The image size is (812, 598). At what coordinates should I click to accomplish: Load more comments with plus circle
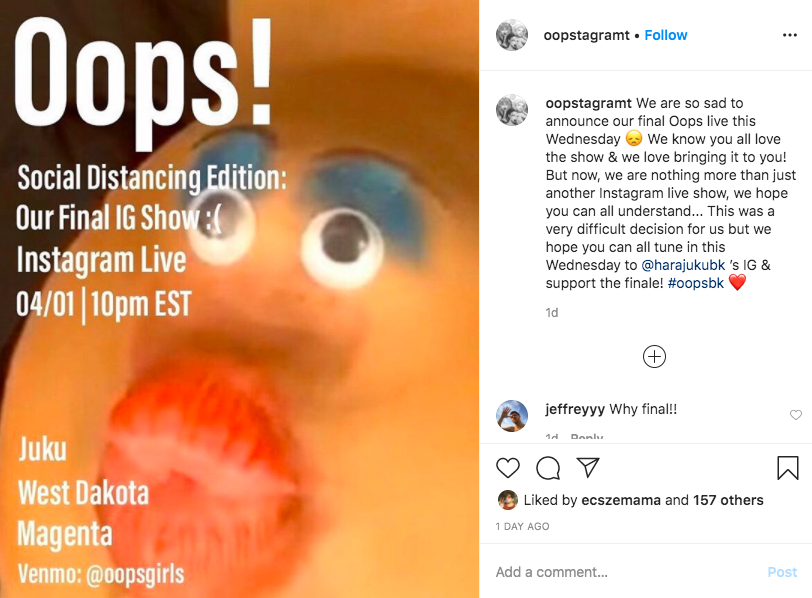654,357
